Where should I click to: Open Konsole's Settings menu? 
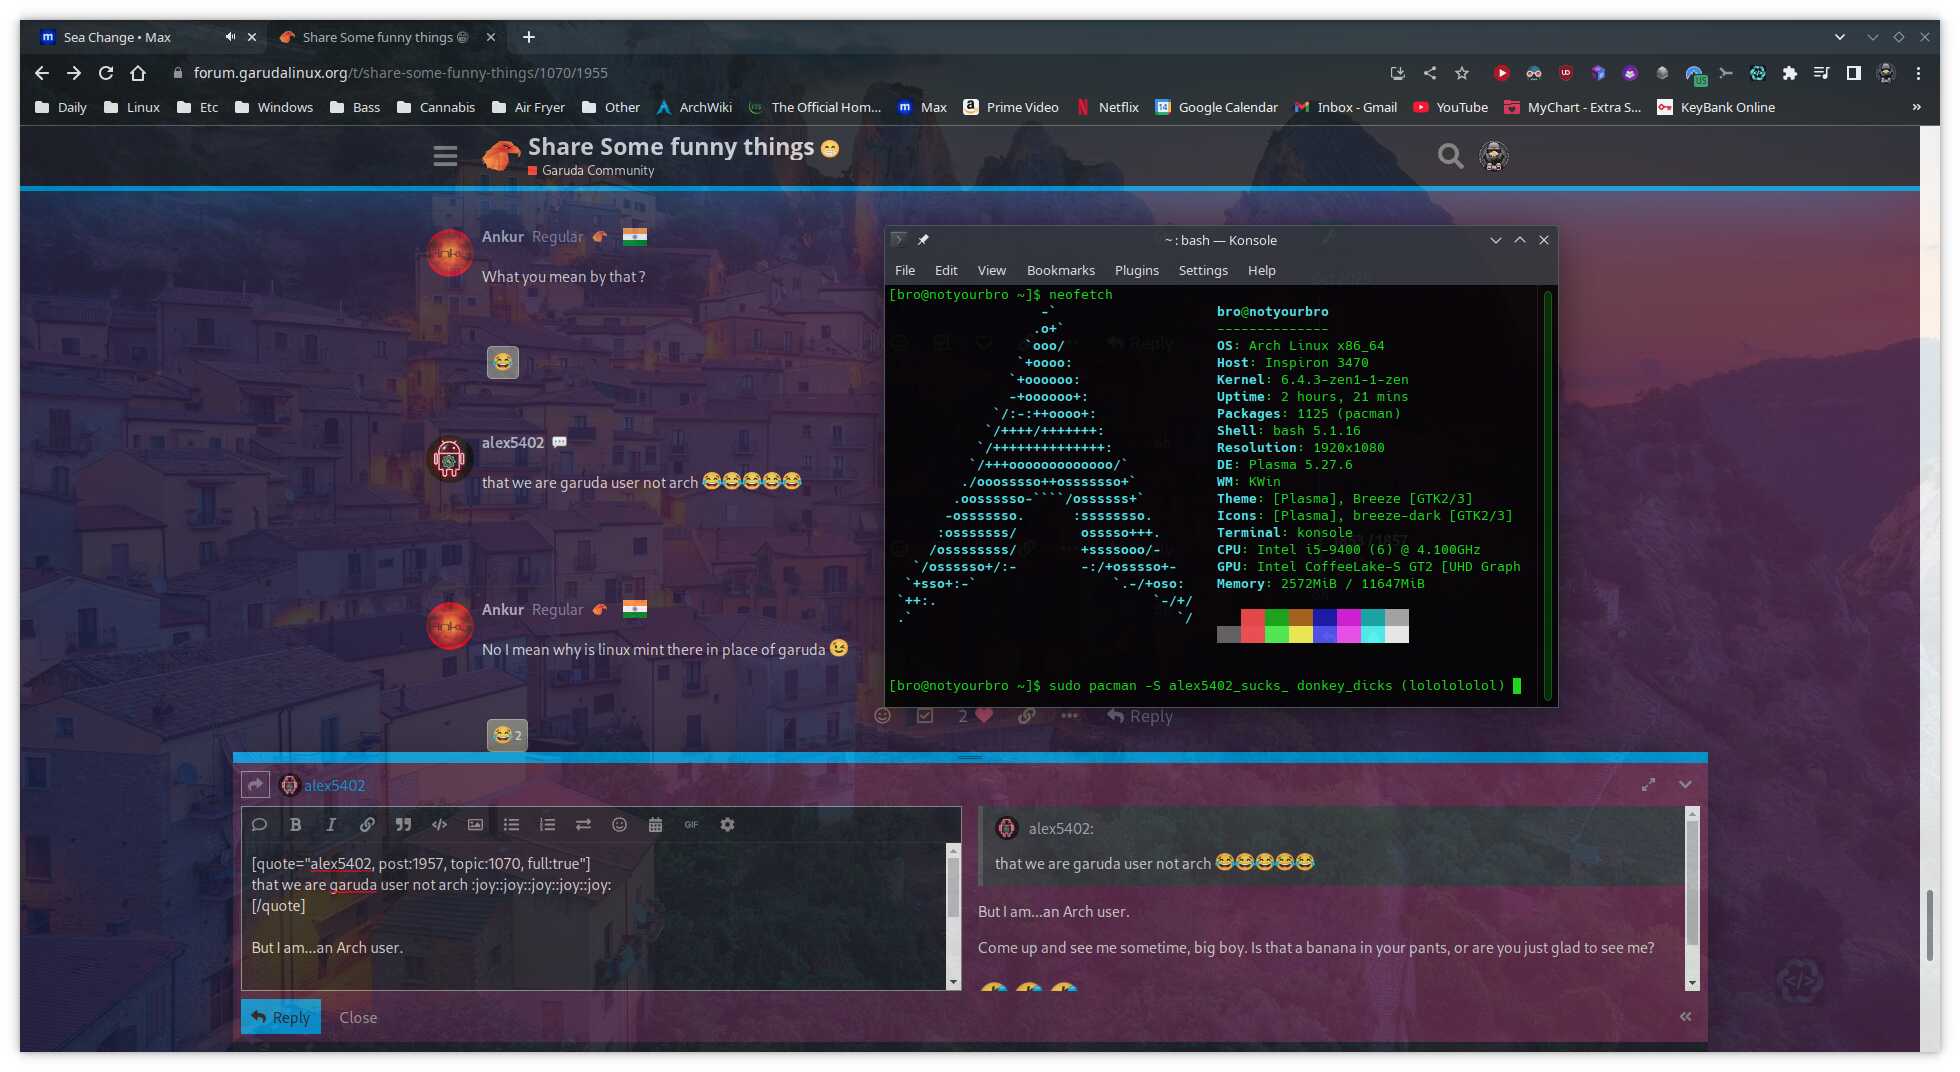click(1202, 270)
